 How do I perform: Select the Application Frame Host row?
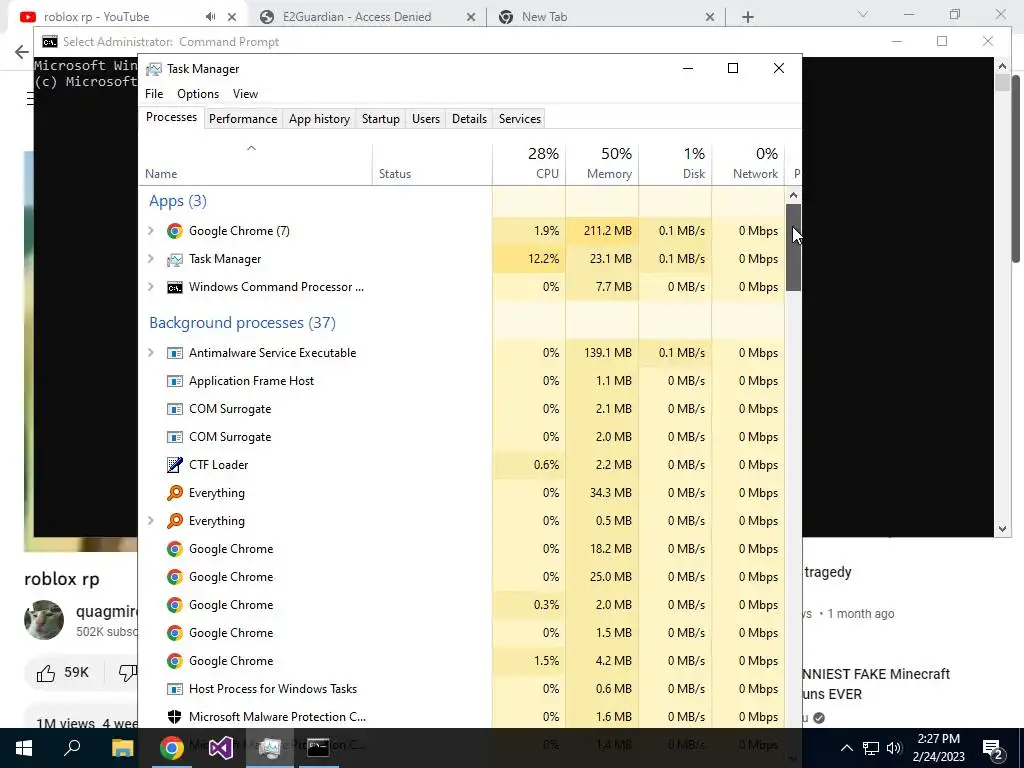click(x=462, y=381)
